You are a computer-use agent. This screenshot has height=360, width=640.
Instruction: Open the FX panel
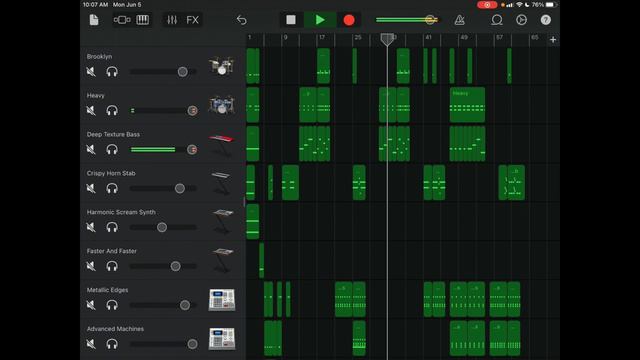(193, 20)
